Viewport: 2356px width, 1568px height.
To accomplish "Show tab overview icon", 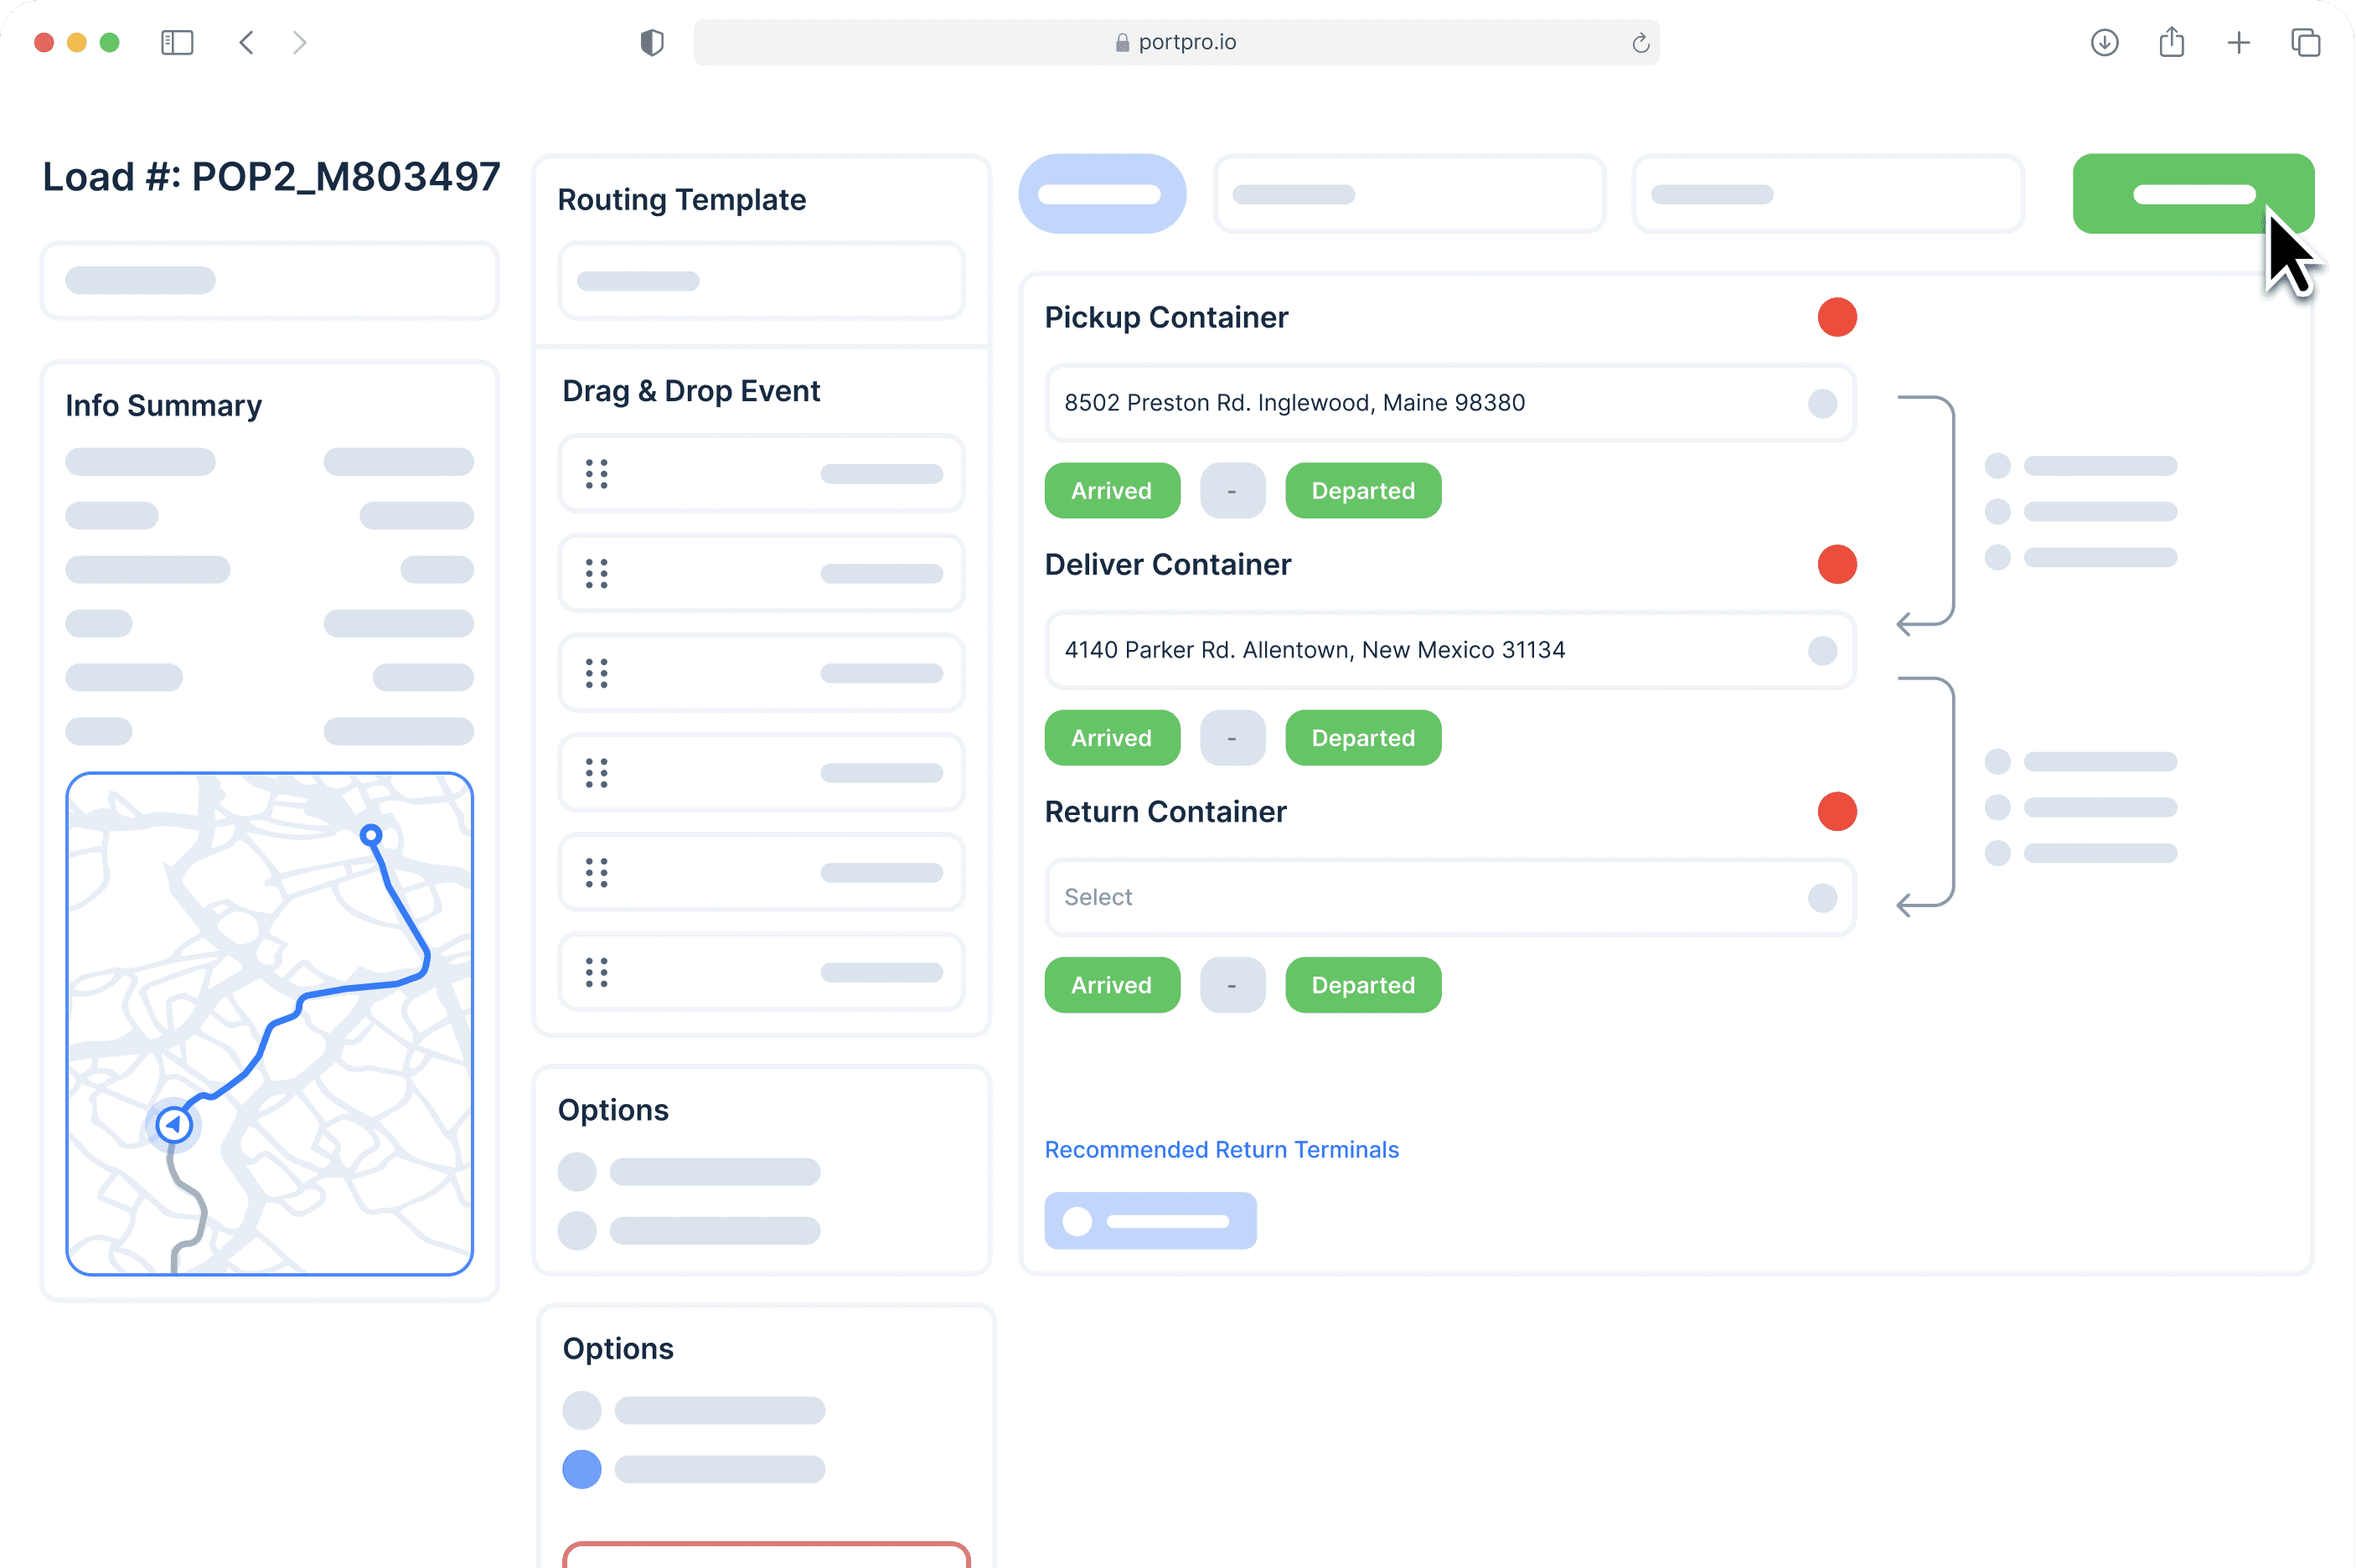I will point(2305,42).
